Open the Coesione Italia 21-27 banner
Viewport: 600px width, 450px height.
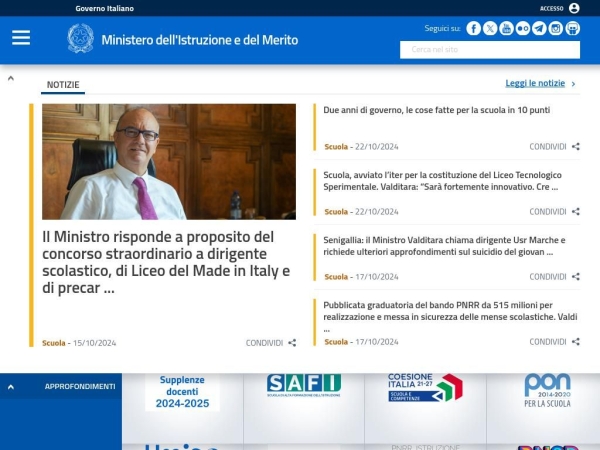click(x=425, y=387)
